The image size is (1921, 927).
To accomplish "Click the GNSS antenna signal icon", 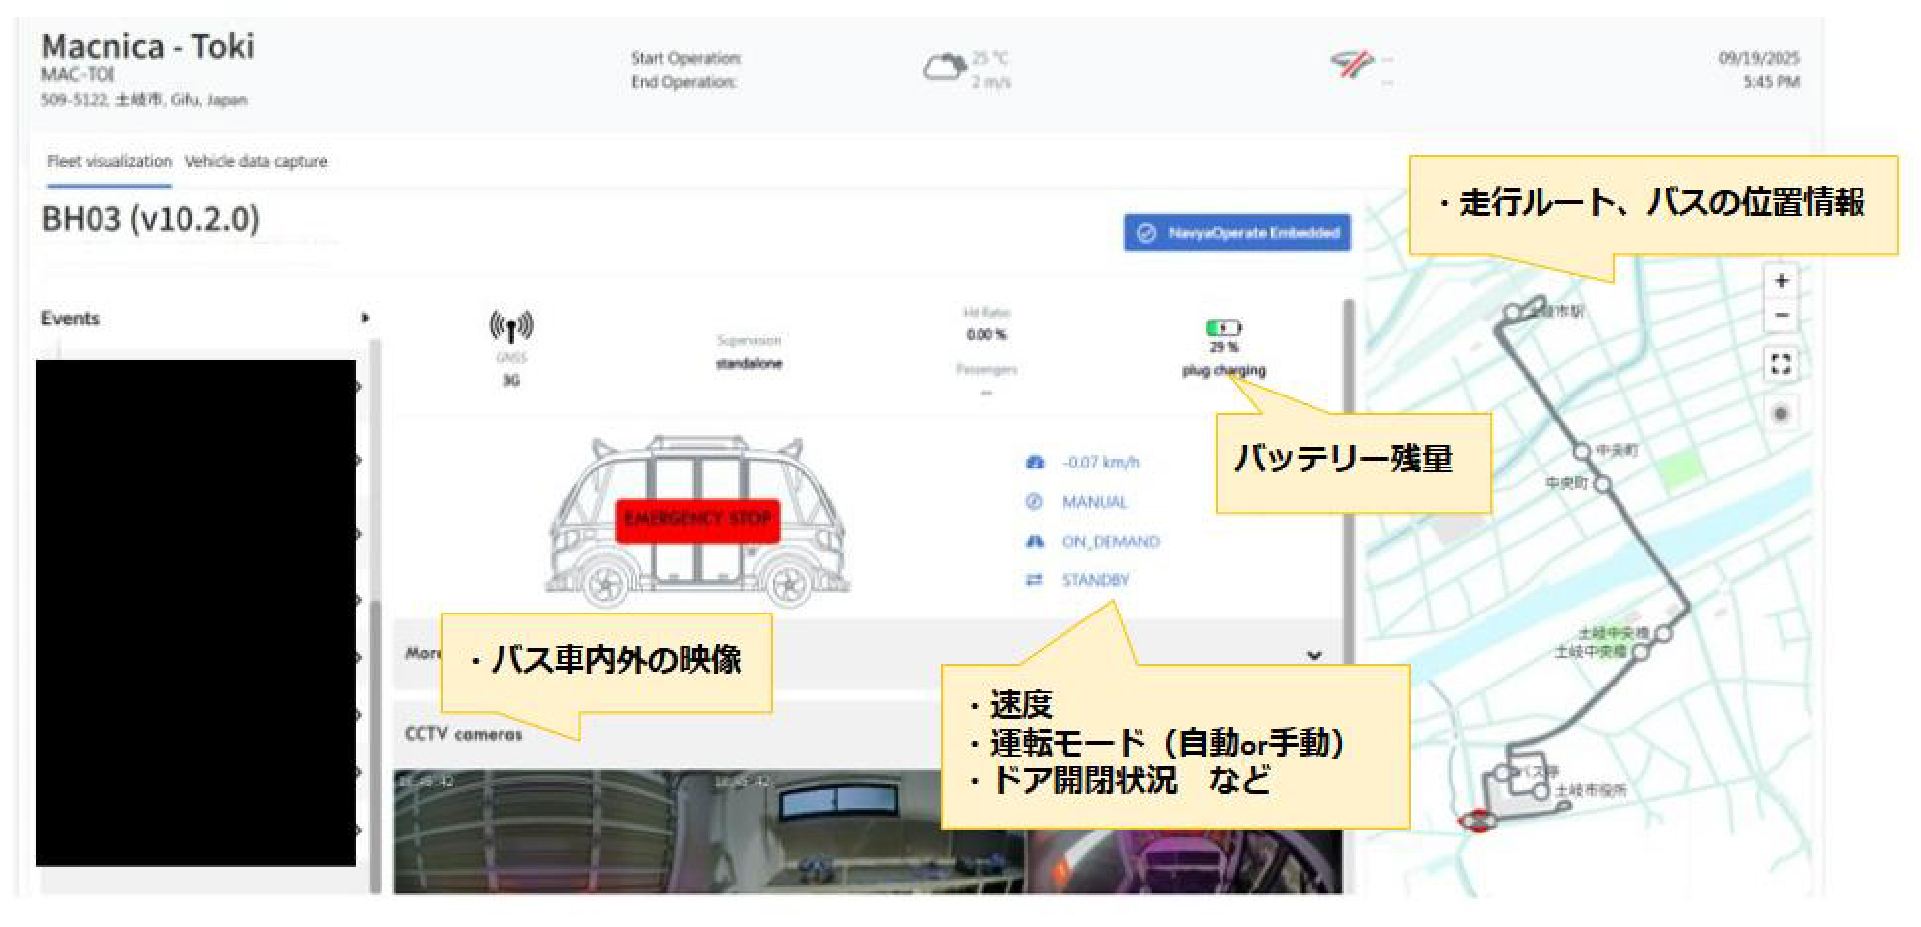I will (x=511, y=327).
